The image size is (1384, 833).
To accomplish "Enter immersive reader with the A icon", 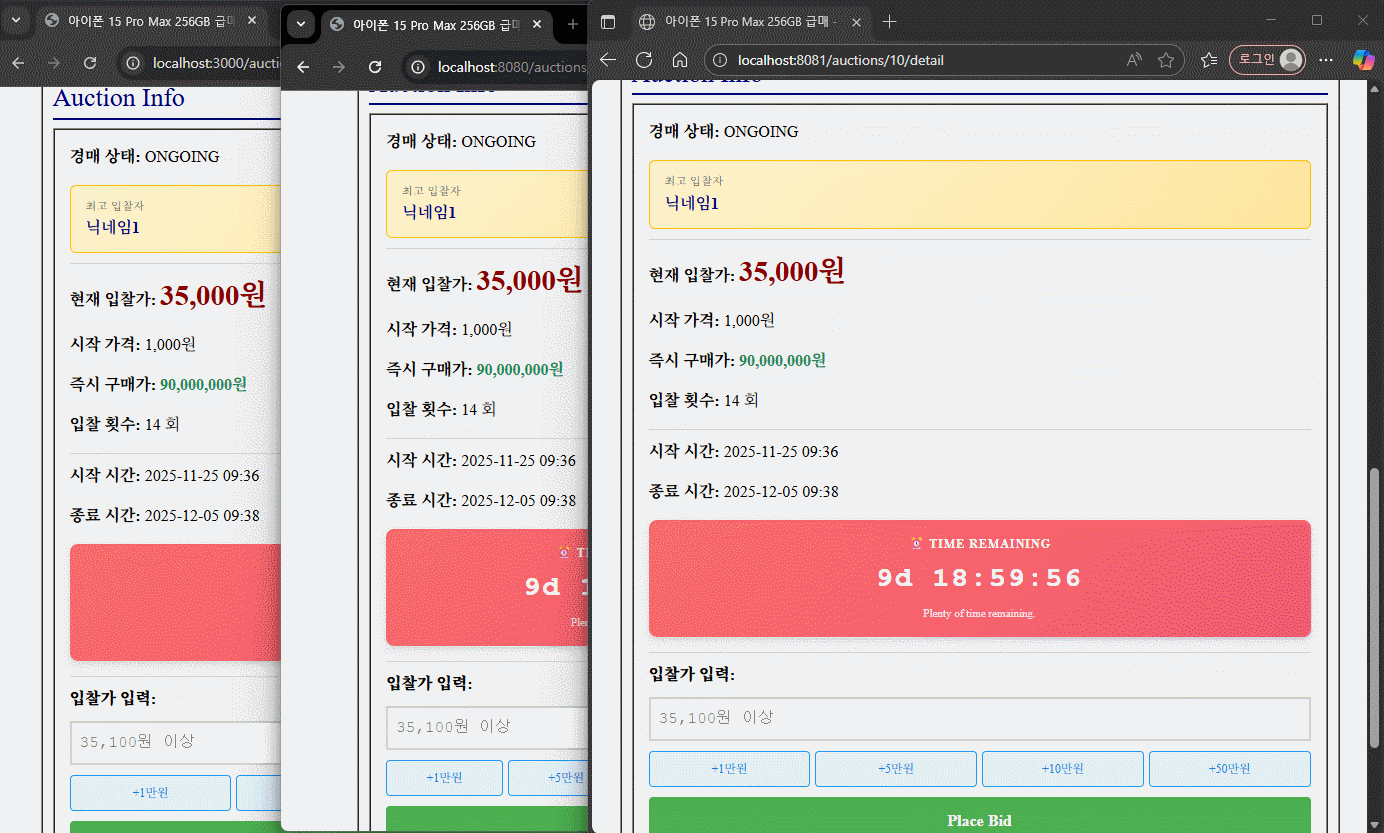I will (x=1133, y=59).
